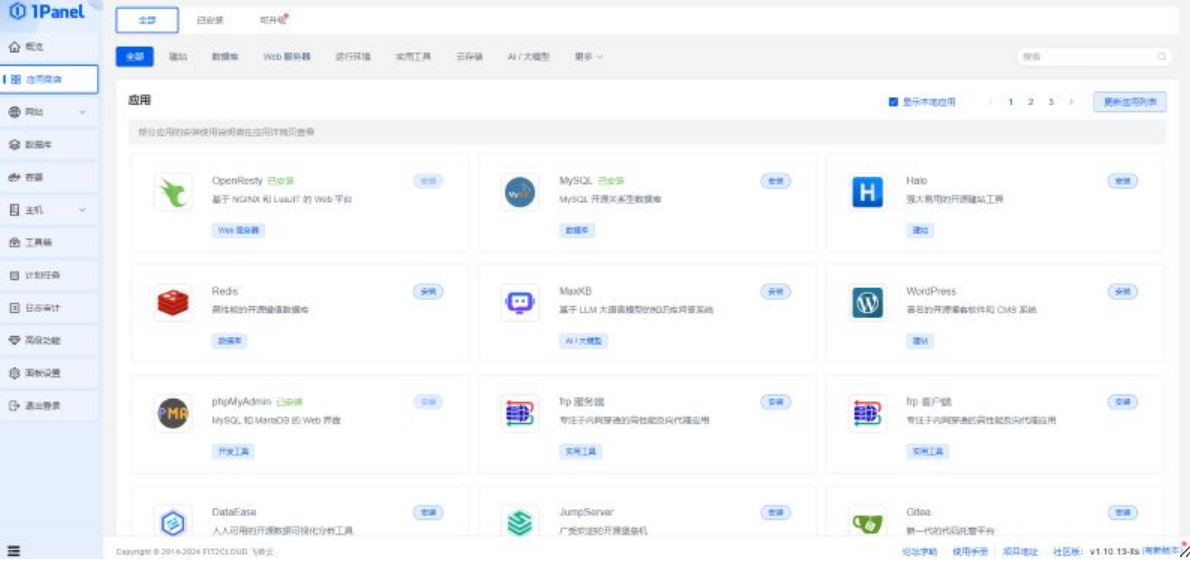Screen dimensions: 1190x562
Task: Switch to the 已安装 tab
Action: [x=210, y=20]
